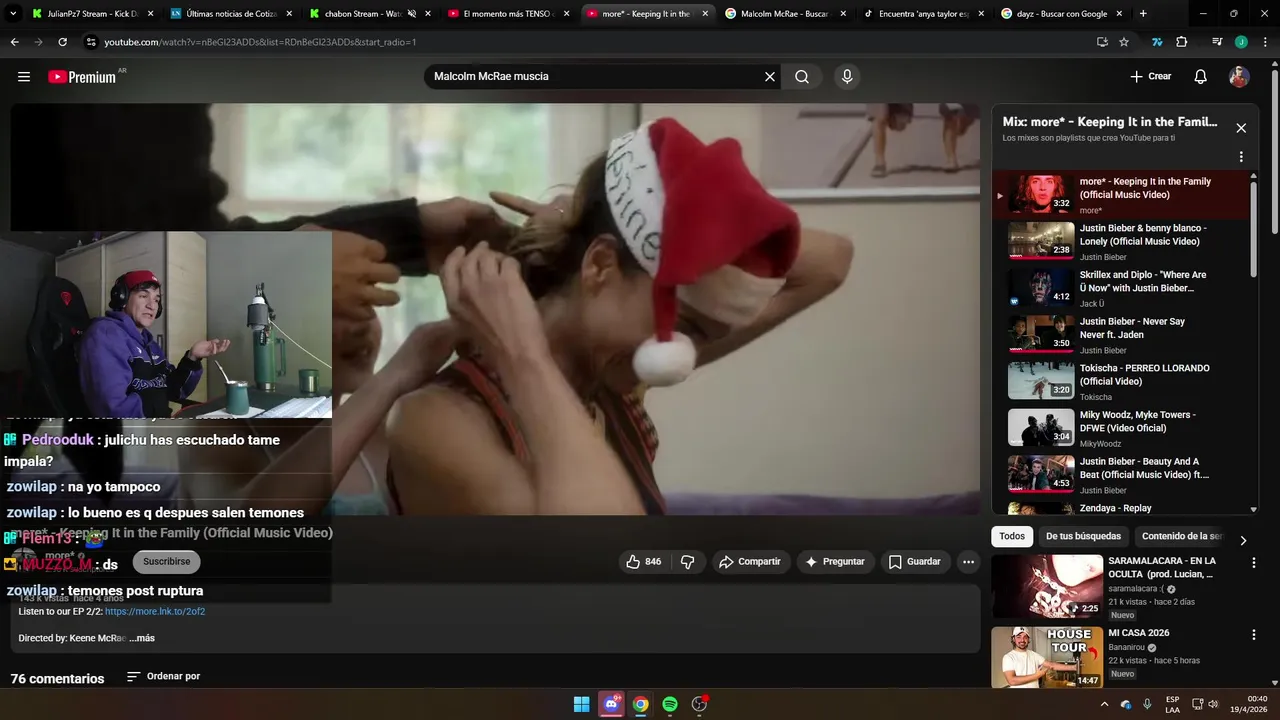The width and height of the screenshot is (1280, 720).
Task: Open options for MI CASA 2026 video
Action: tap(1253, 635)
